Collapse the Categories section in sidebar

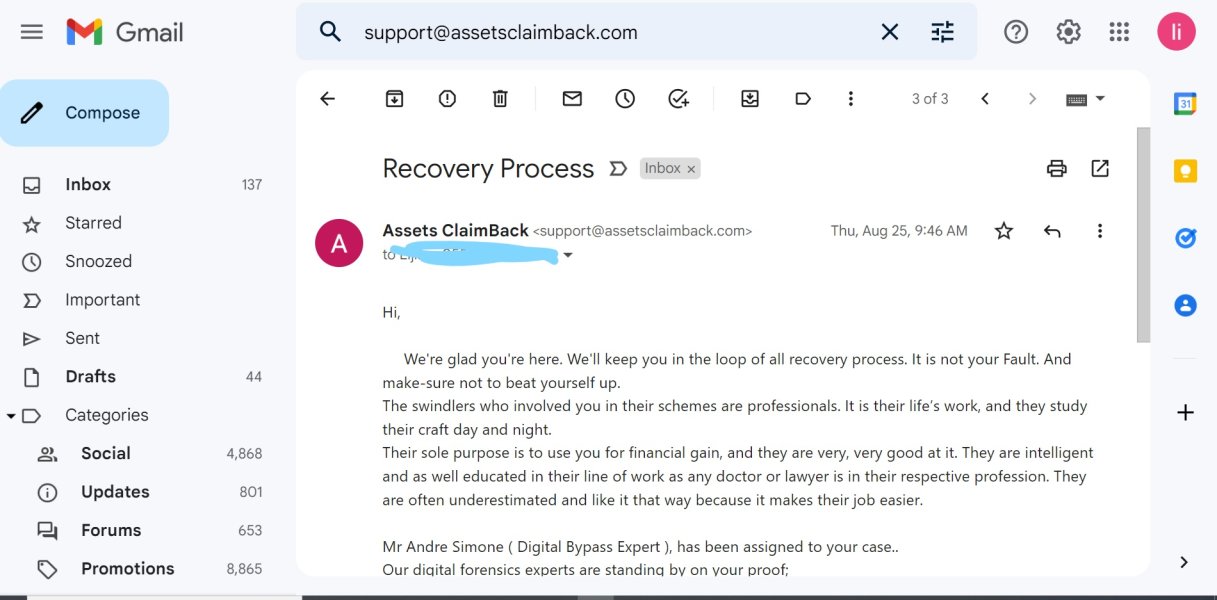point(11,415)
